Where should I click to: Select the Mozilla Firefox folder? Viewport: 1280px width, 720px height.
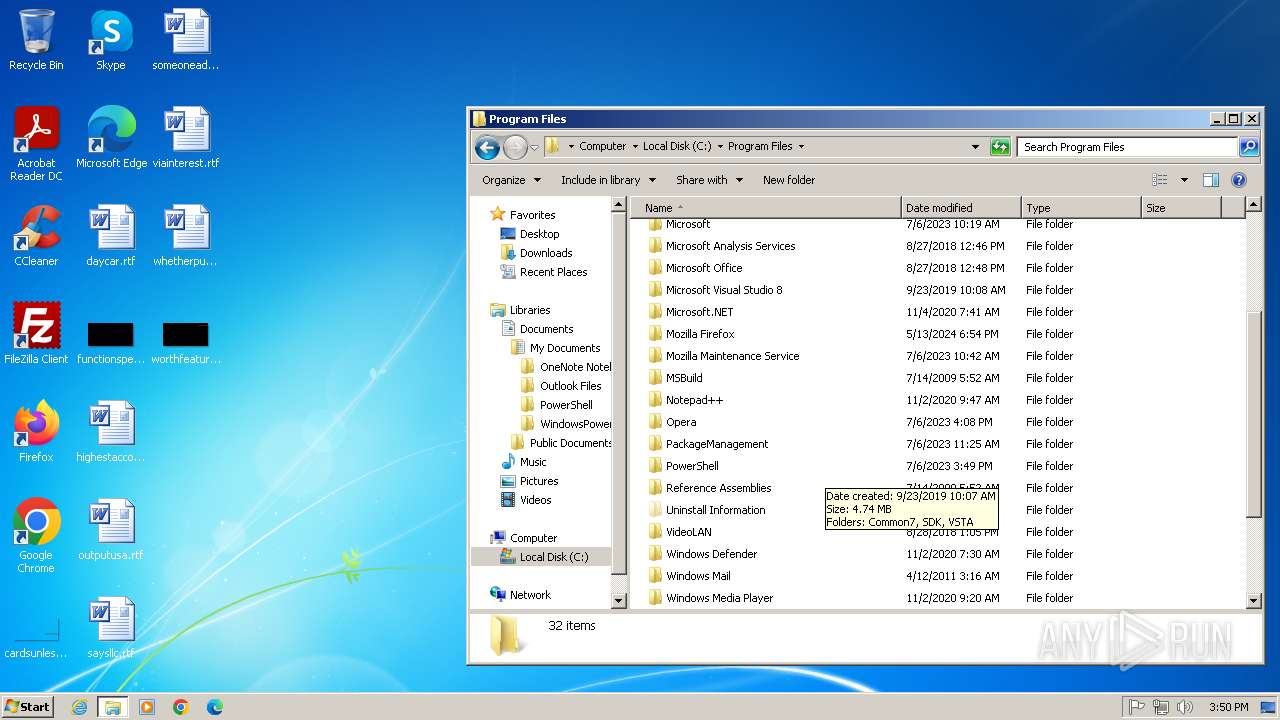[700, 334]
